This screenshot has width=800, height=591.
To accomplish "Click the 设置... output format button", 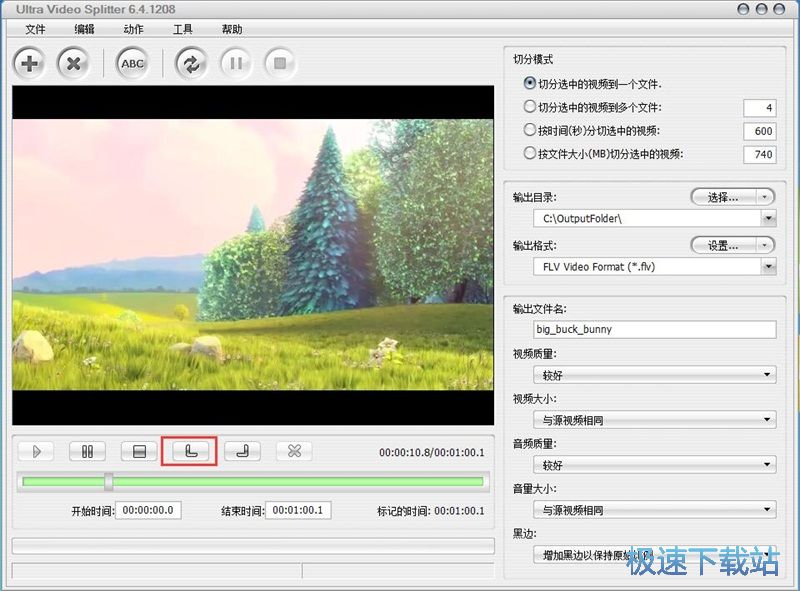I will click(x=723, y=246).
